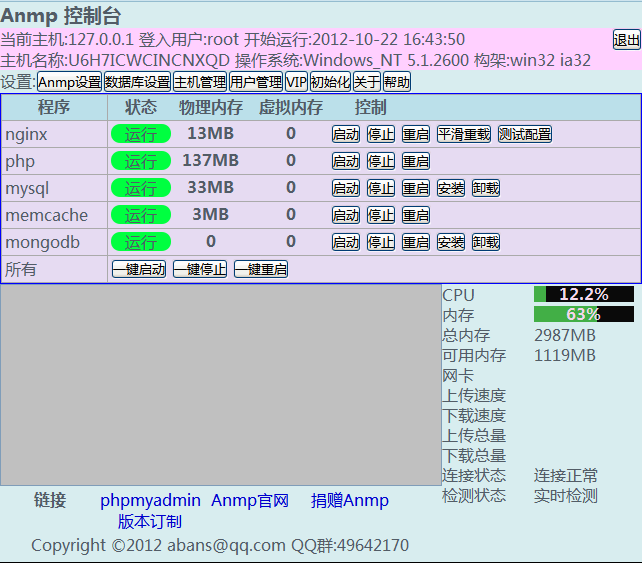The height and width of the screenshot is (563, 642).
Task: Click the 1119MB available memory value
Action: click(565, 355)
